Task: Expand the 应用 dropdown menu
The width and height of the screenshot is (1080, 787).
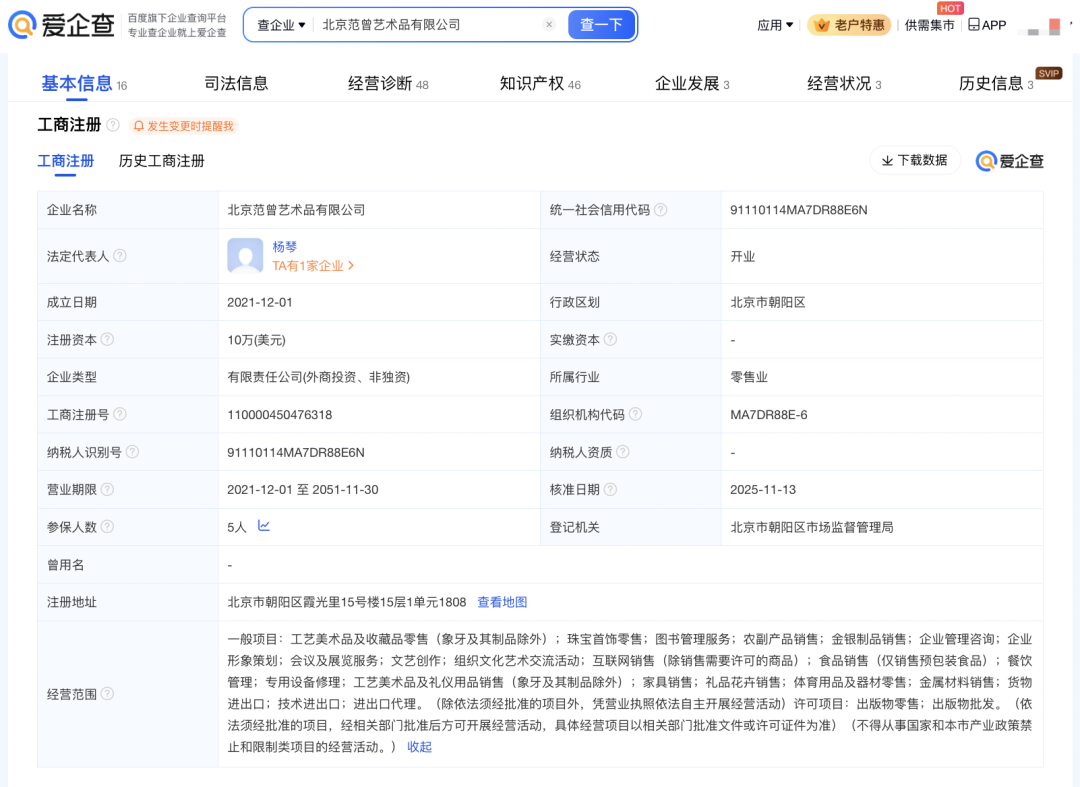Action: coord(775,25)
